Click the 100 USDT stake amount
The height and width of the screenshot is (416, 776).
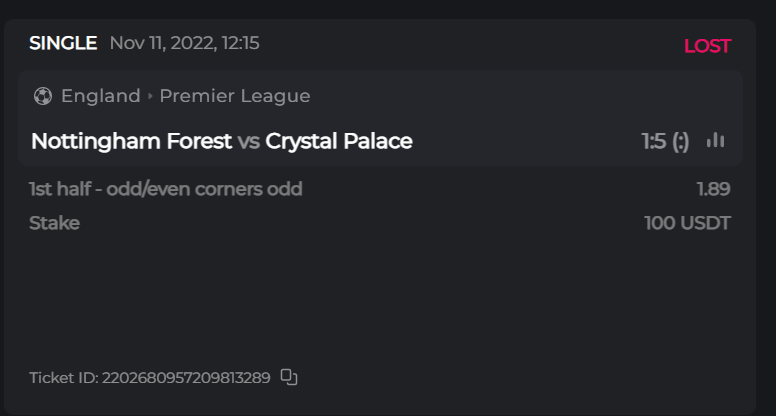pyautogui.click(x=687, y=223)
